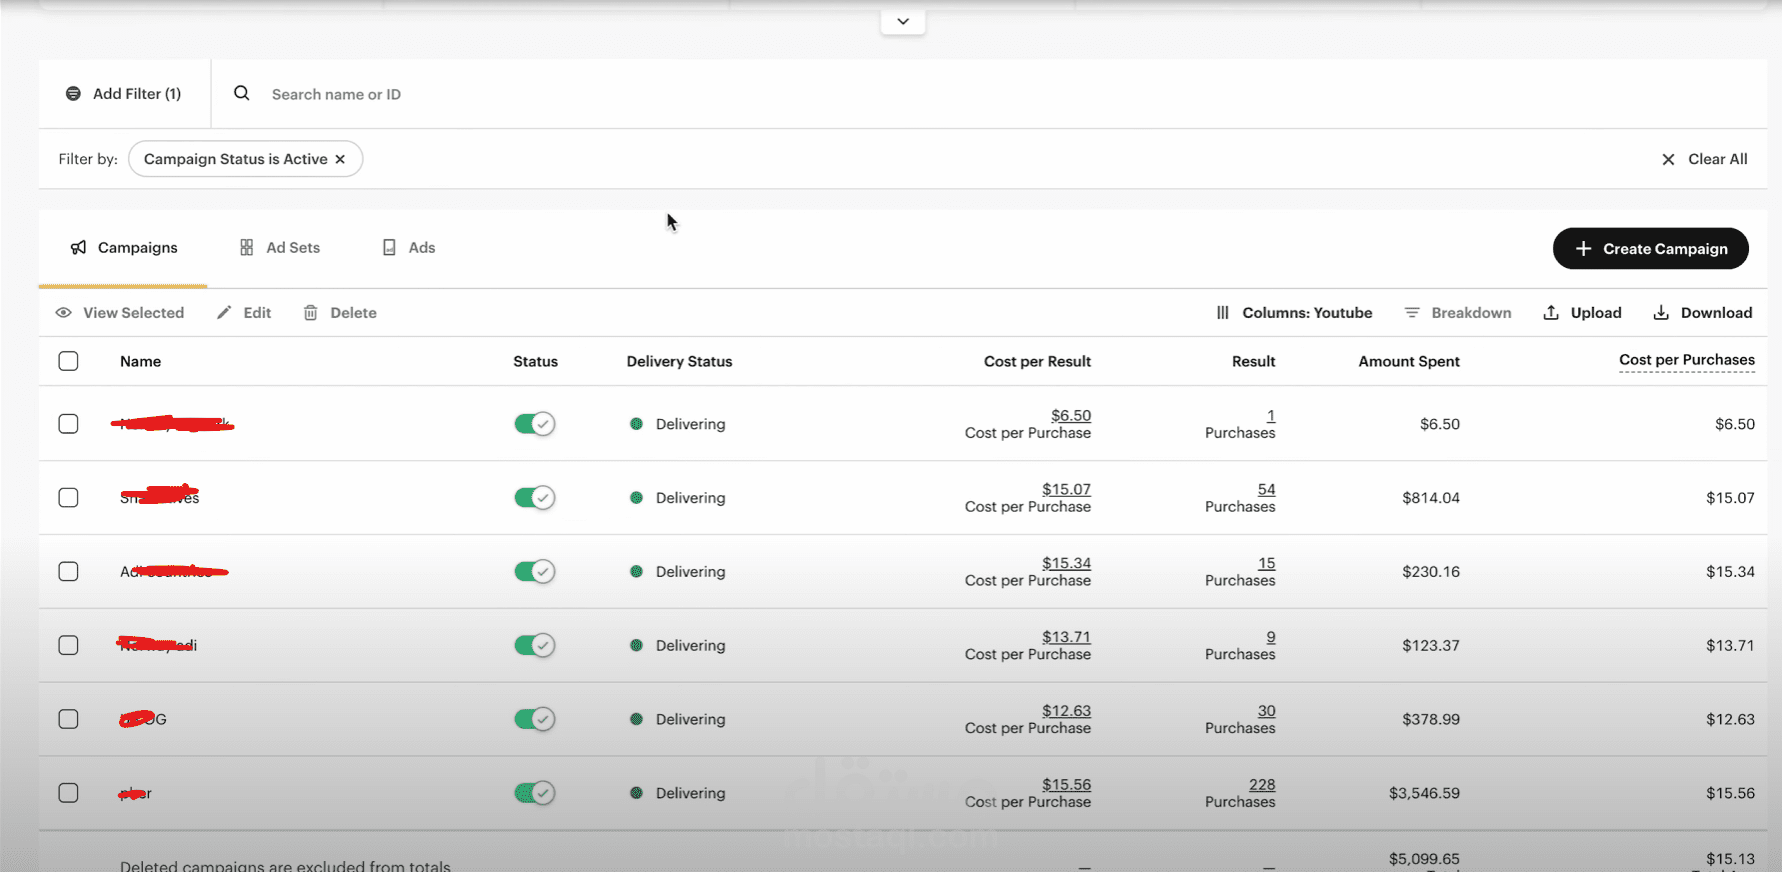Clear All filters
1782x872 pixels.
(1705, 159)
